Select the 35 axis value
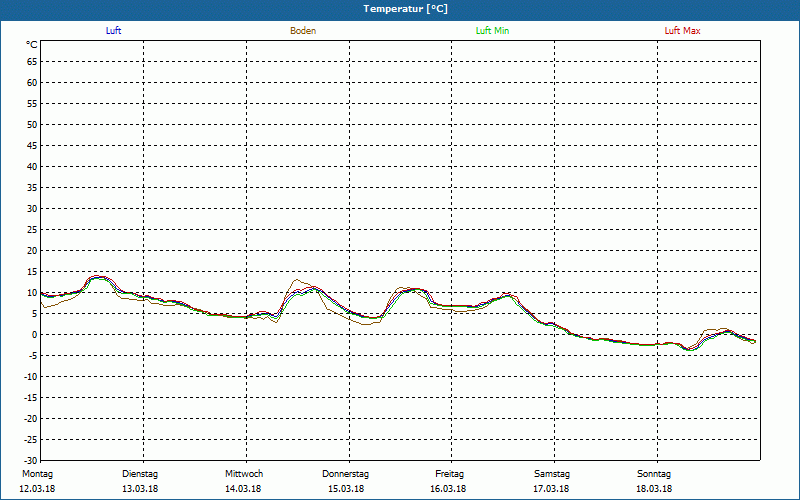 pyautogui.click(x=32, y=188)
